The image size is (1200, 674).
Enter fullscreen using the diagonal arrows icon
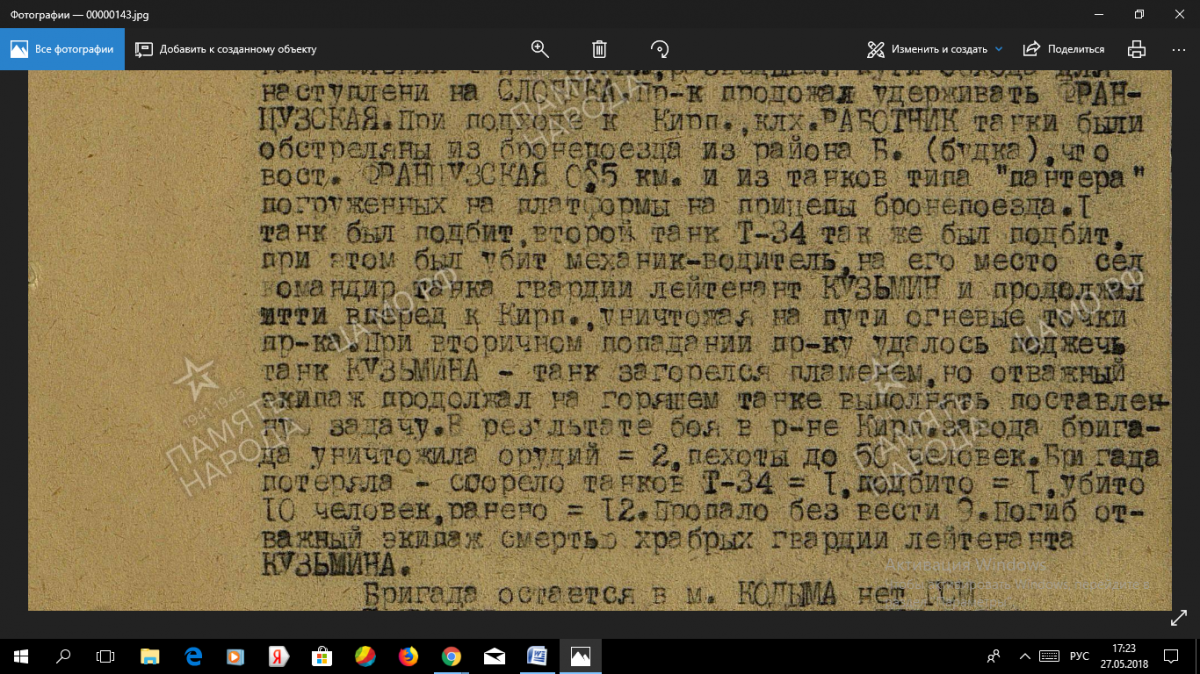[x=1178, y=619]
